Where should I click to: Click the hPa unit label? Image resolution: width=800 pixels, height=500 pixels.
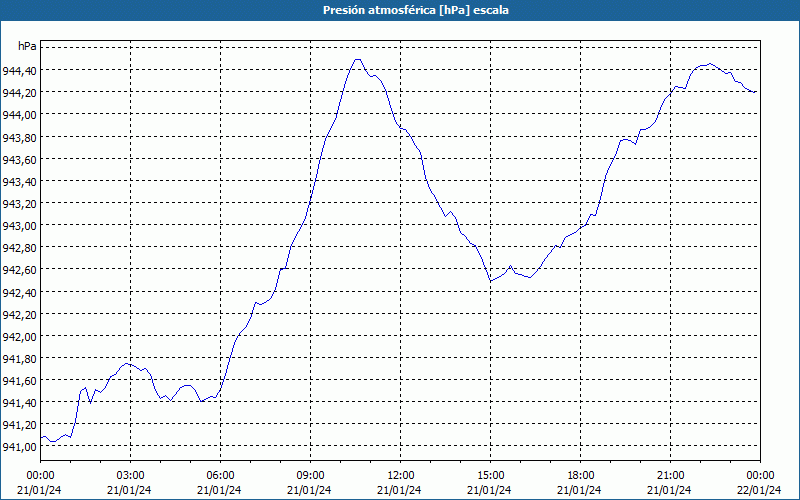(27, 46)
